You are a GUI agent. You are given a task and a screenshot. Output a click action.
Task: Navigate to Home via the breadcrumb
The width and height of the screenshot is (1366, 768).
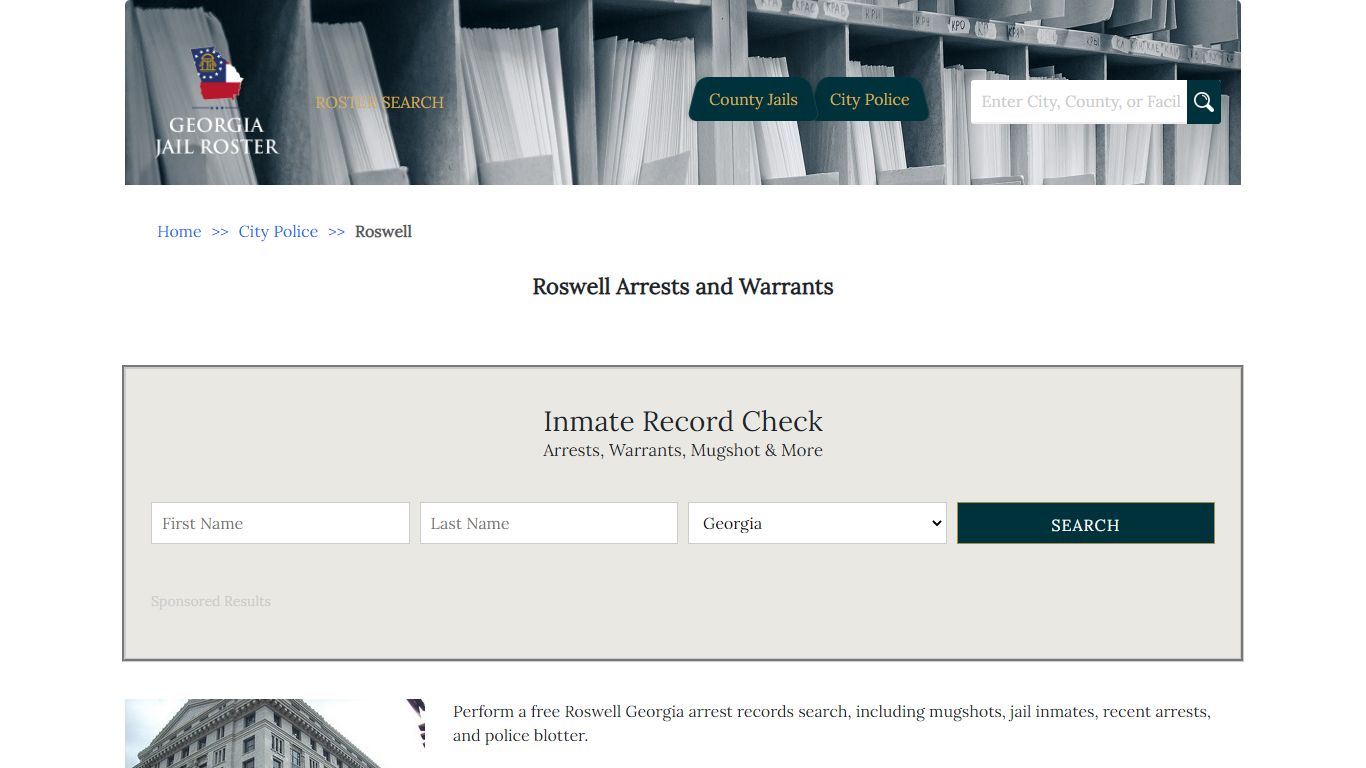coord(179,231)
